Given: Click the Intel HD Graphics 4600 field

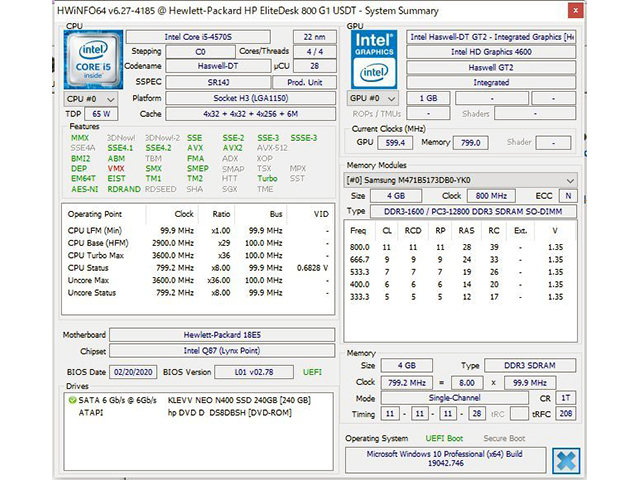Looking at the screenshot, I should [x=491, y=52].
